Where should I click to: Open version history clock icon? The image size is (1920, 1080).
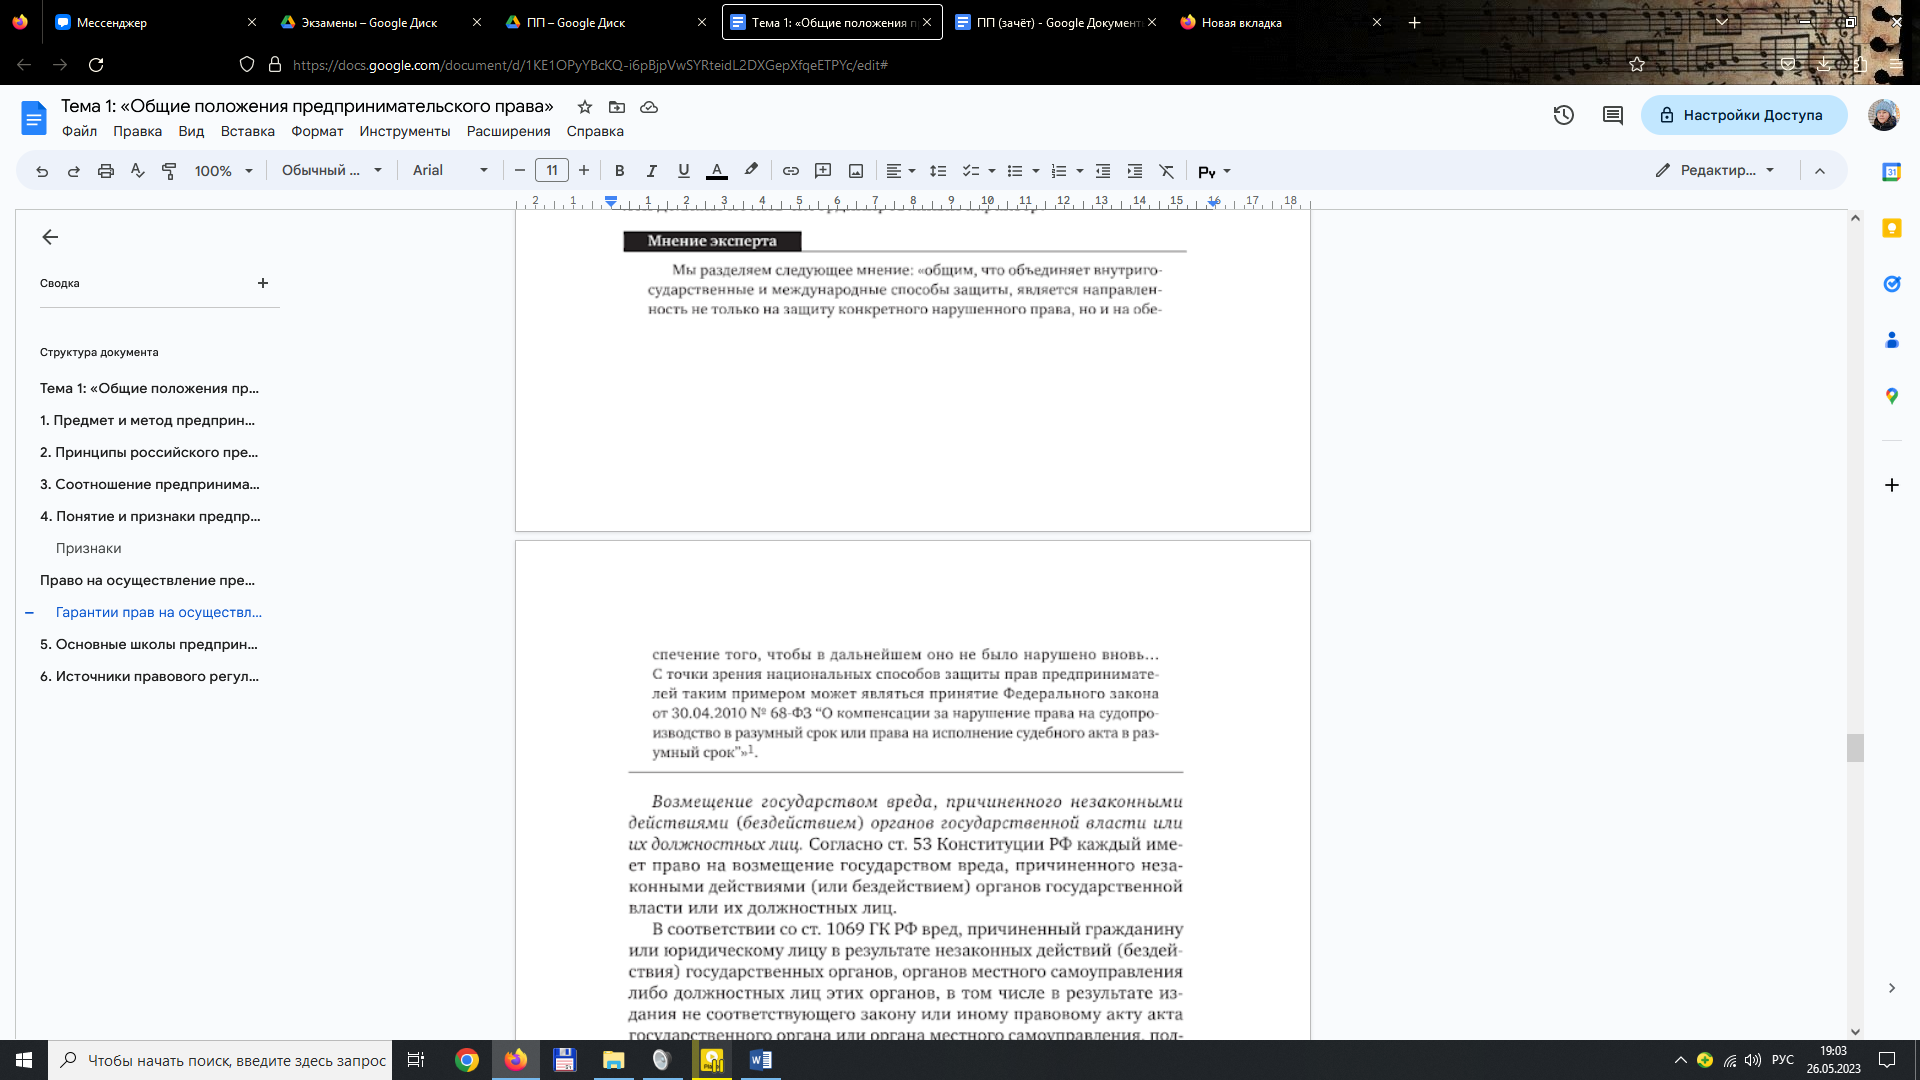(1564, 115)
